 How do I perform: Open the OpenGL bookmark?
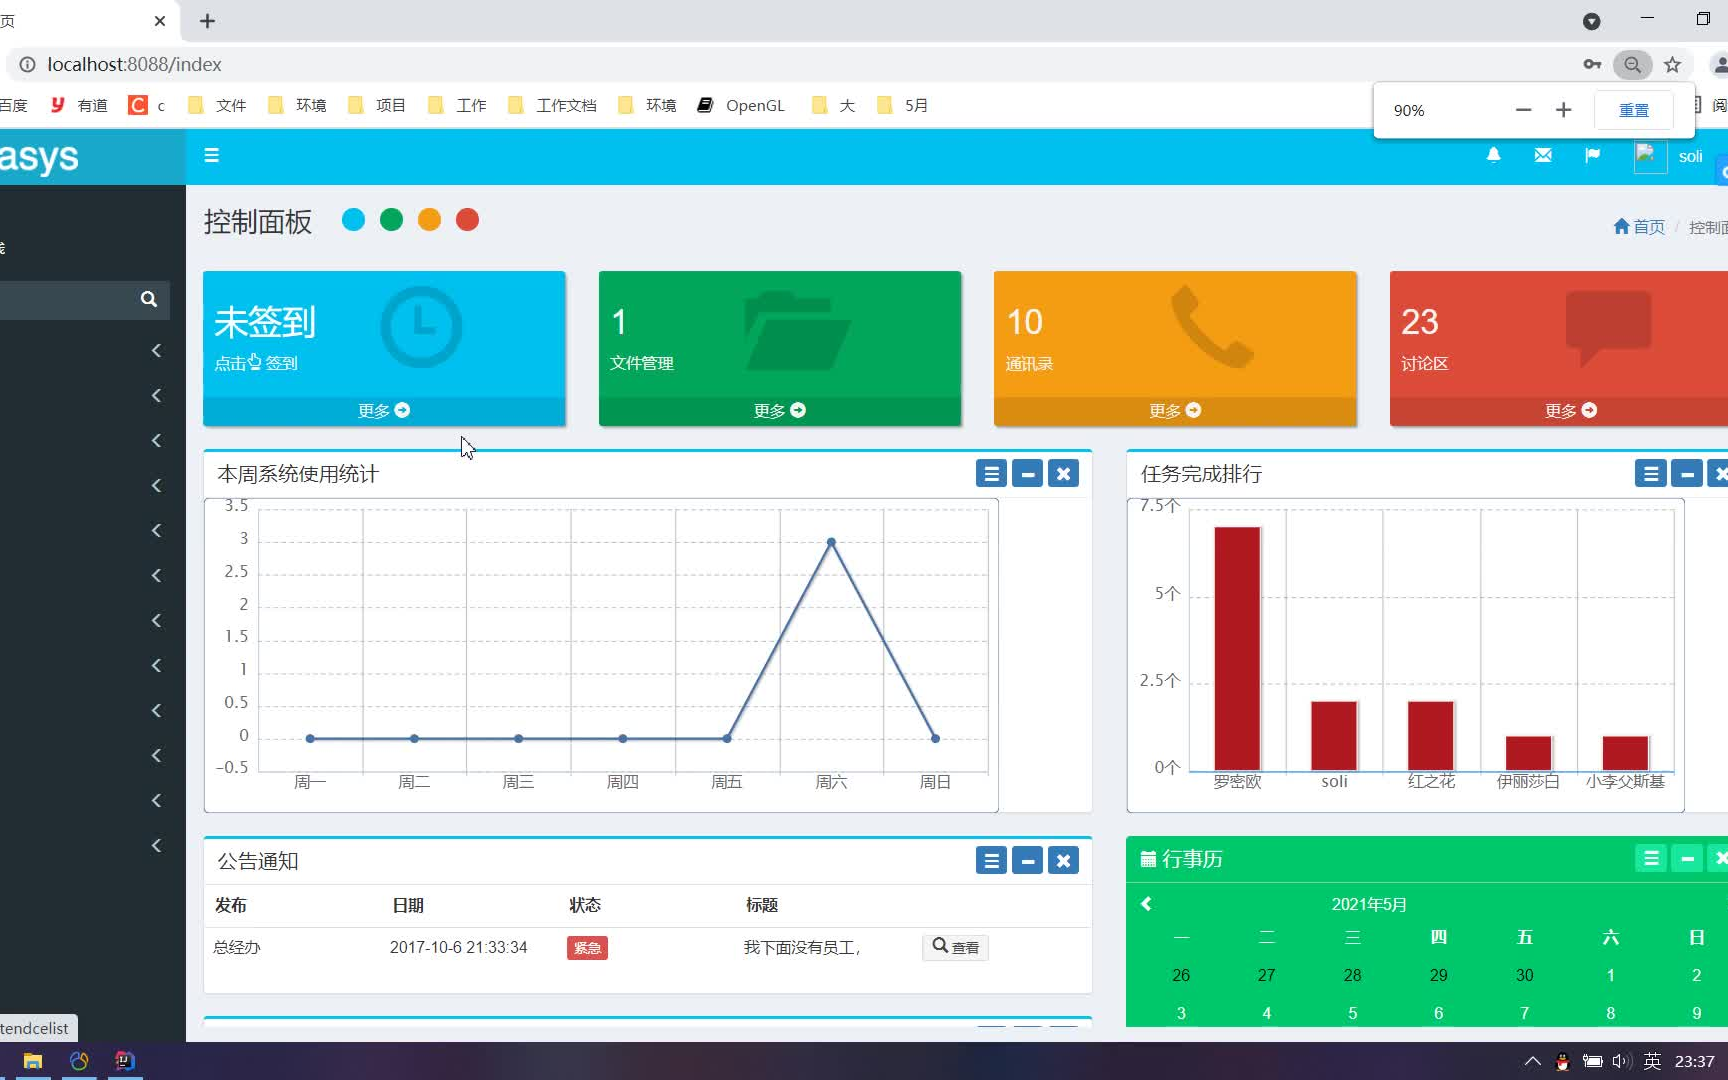741,105
